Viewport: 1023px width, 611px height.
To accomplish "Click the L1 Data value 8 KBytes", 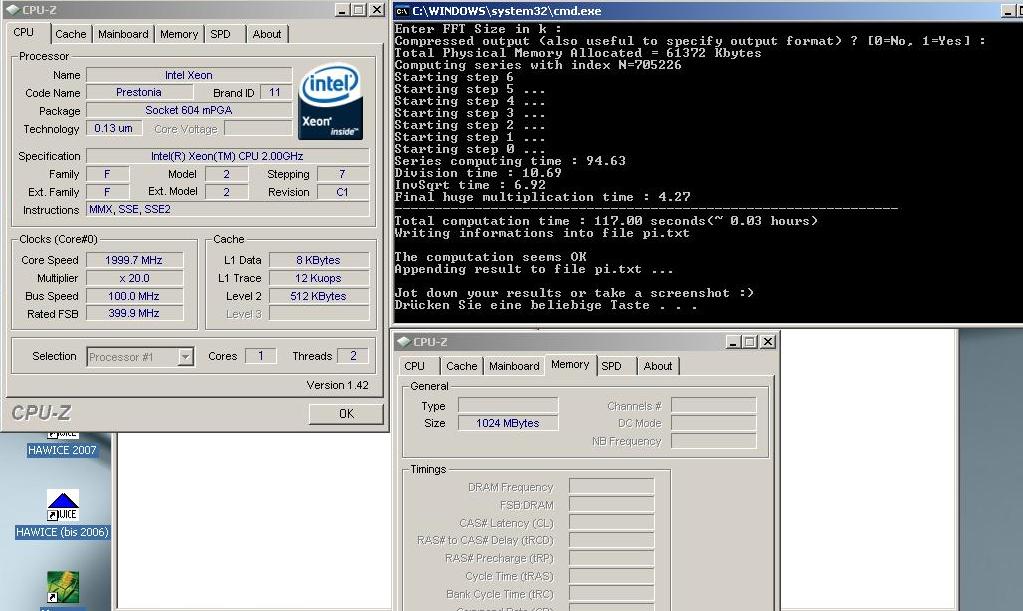I will 318,260.
